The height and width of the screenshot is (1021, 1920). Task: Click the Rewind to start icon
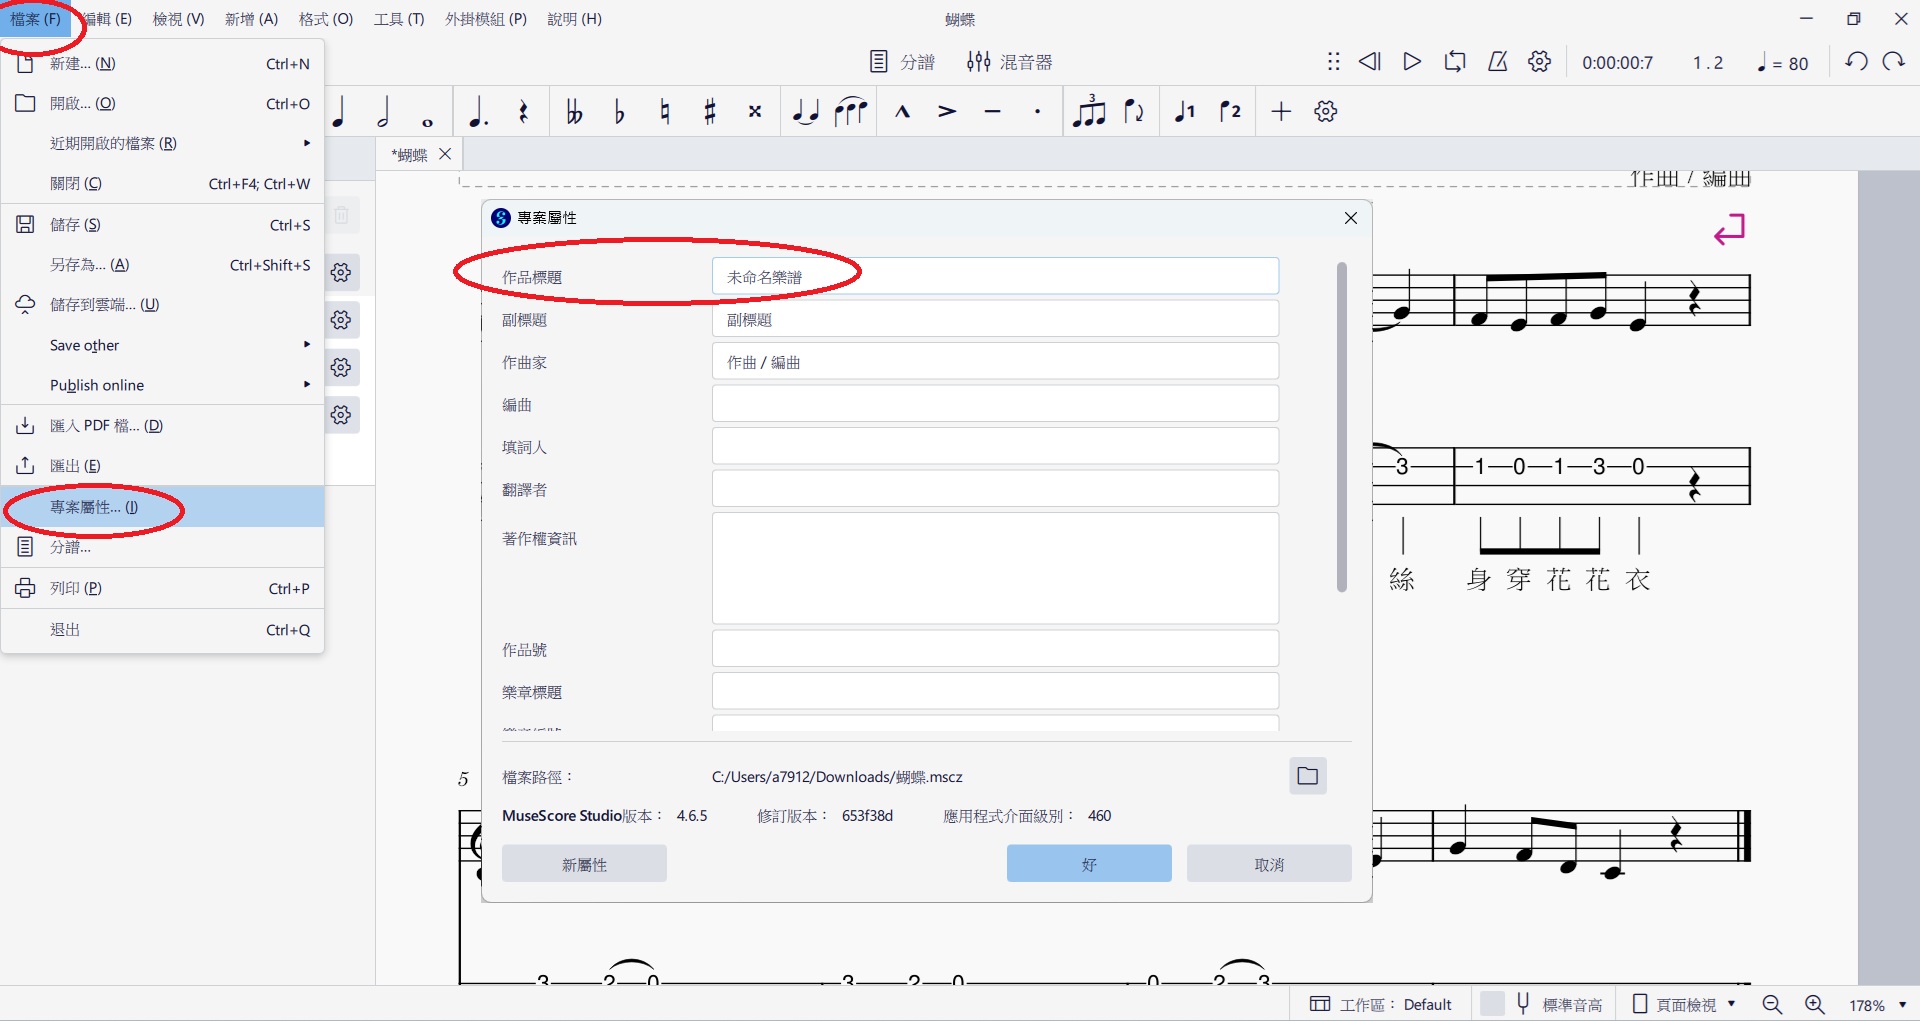1369,62
